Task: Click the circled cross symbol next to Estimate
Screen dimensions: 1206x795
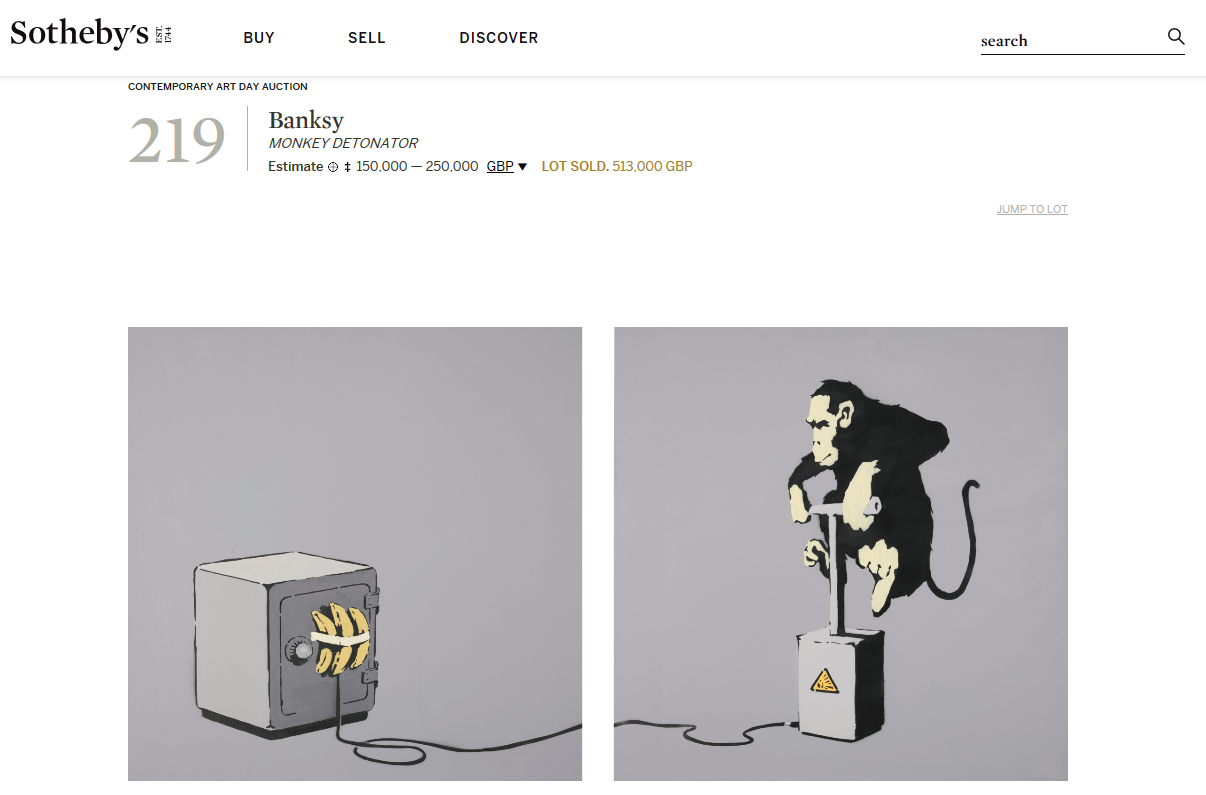Action: 333,167
